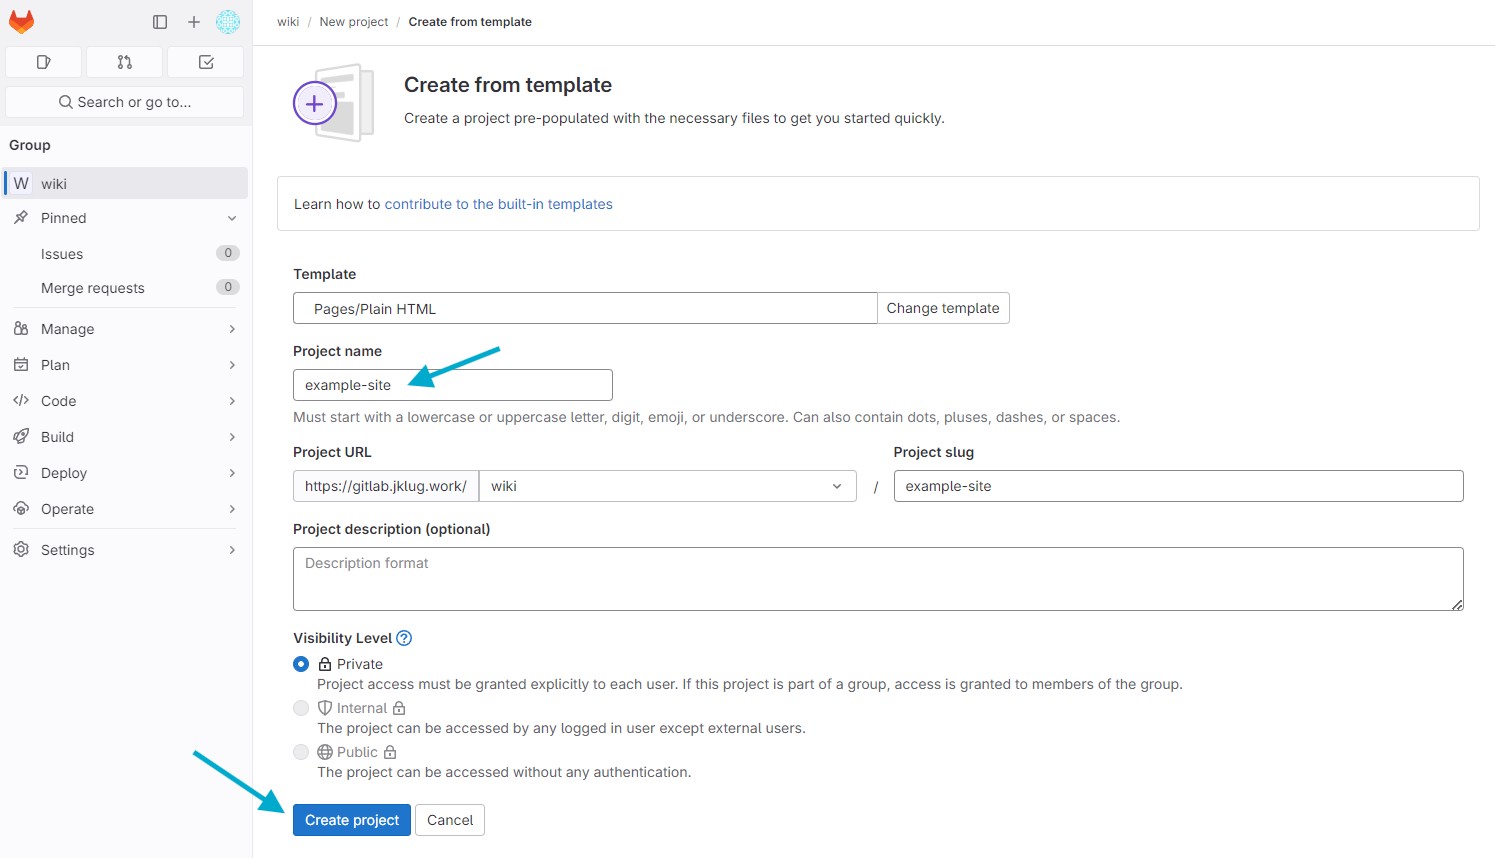The width and height of the screenshot is (1495, 858).
Task: Click Change template
Action: (x=942, y=308)
